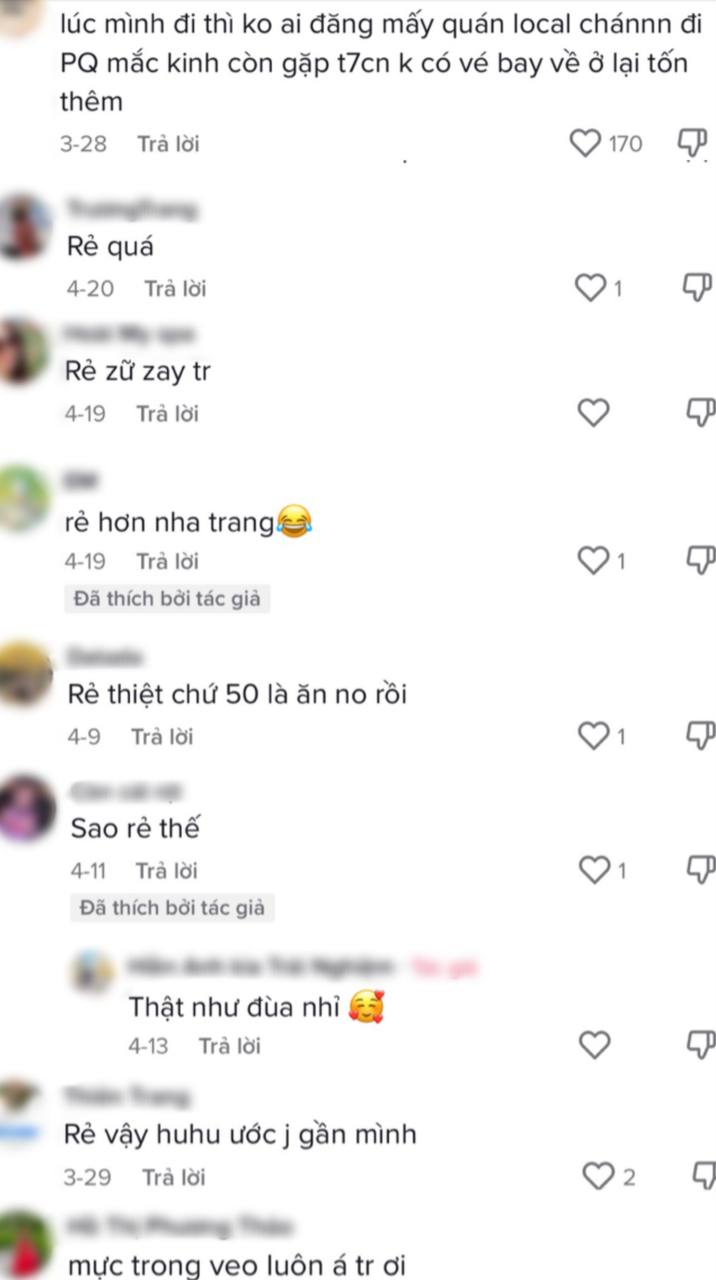Like the 'Sao rẻ thế' comment
The image size is (716, 1280).
pos(593,871)
